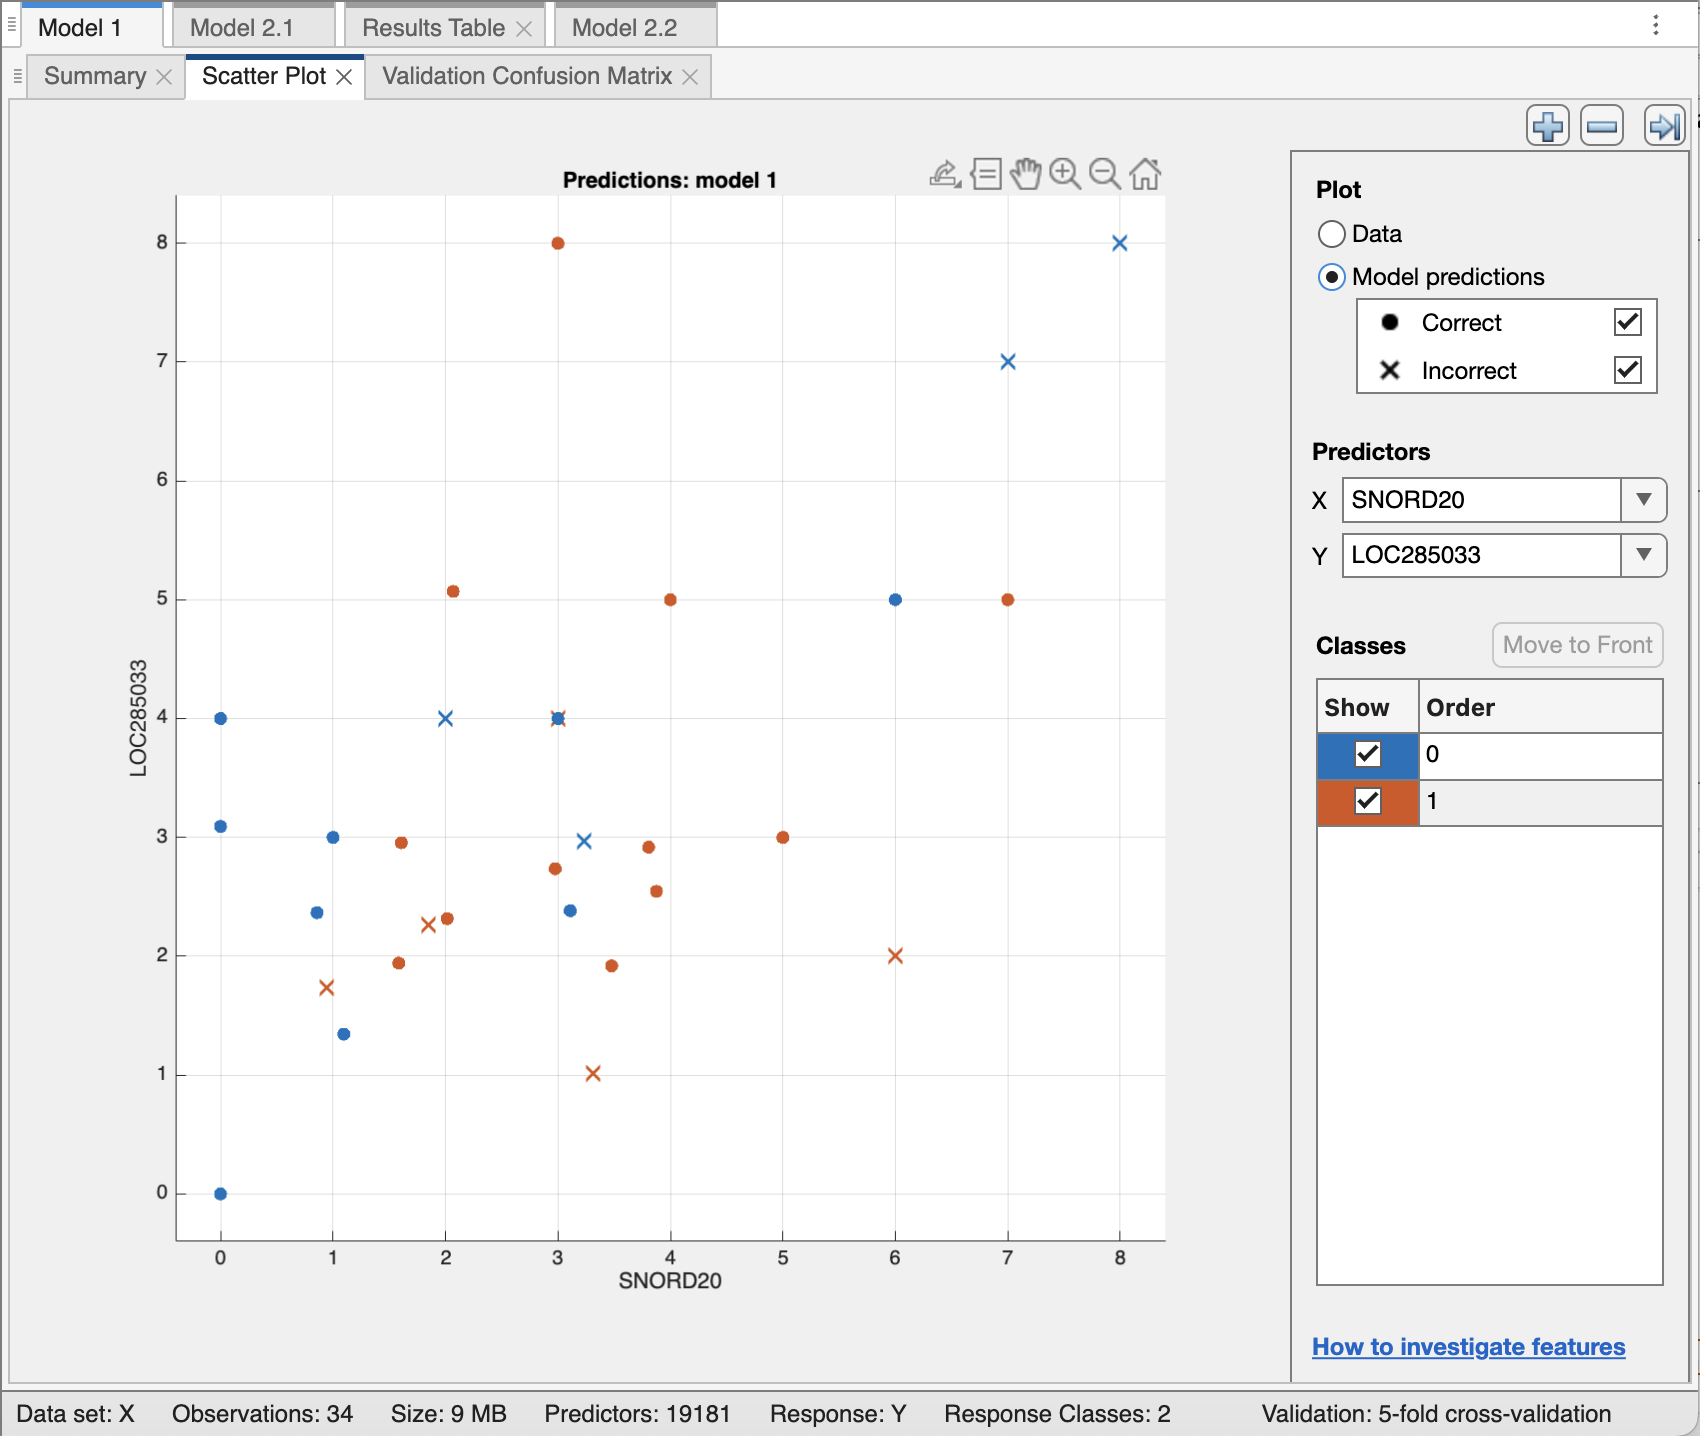The height and width of the screenshot is (1436, 1700).
Task: Click the plus button above the Plot panel
Action: (1547, 126)
